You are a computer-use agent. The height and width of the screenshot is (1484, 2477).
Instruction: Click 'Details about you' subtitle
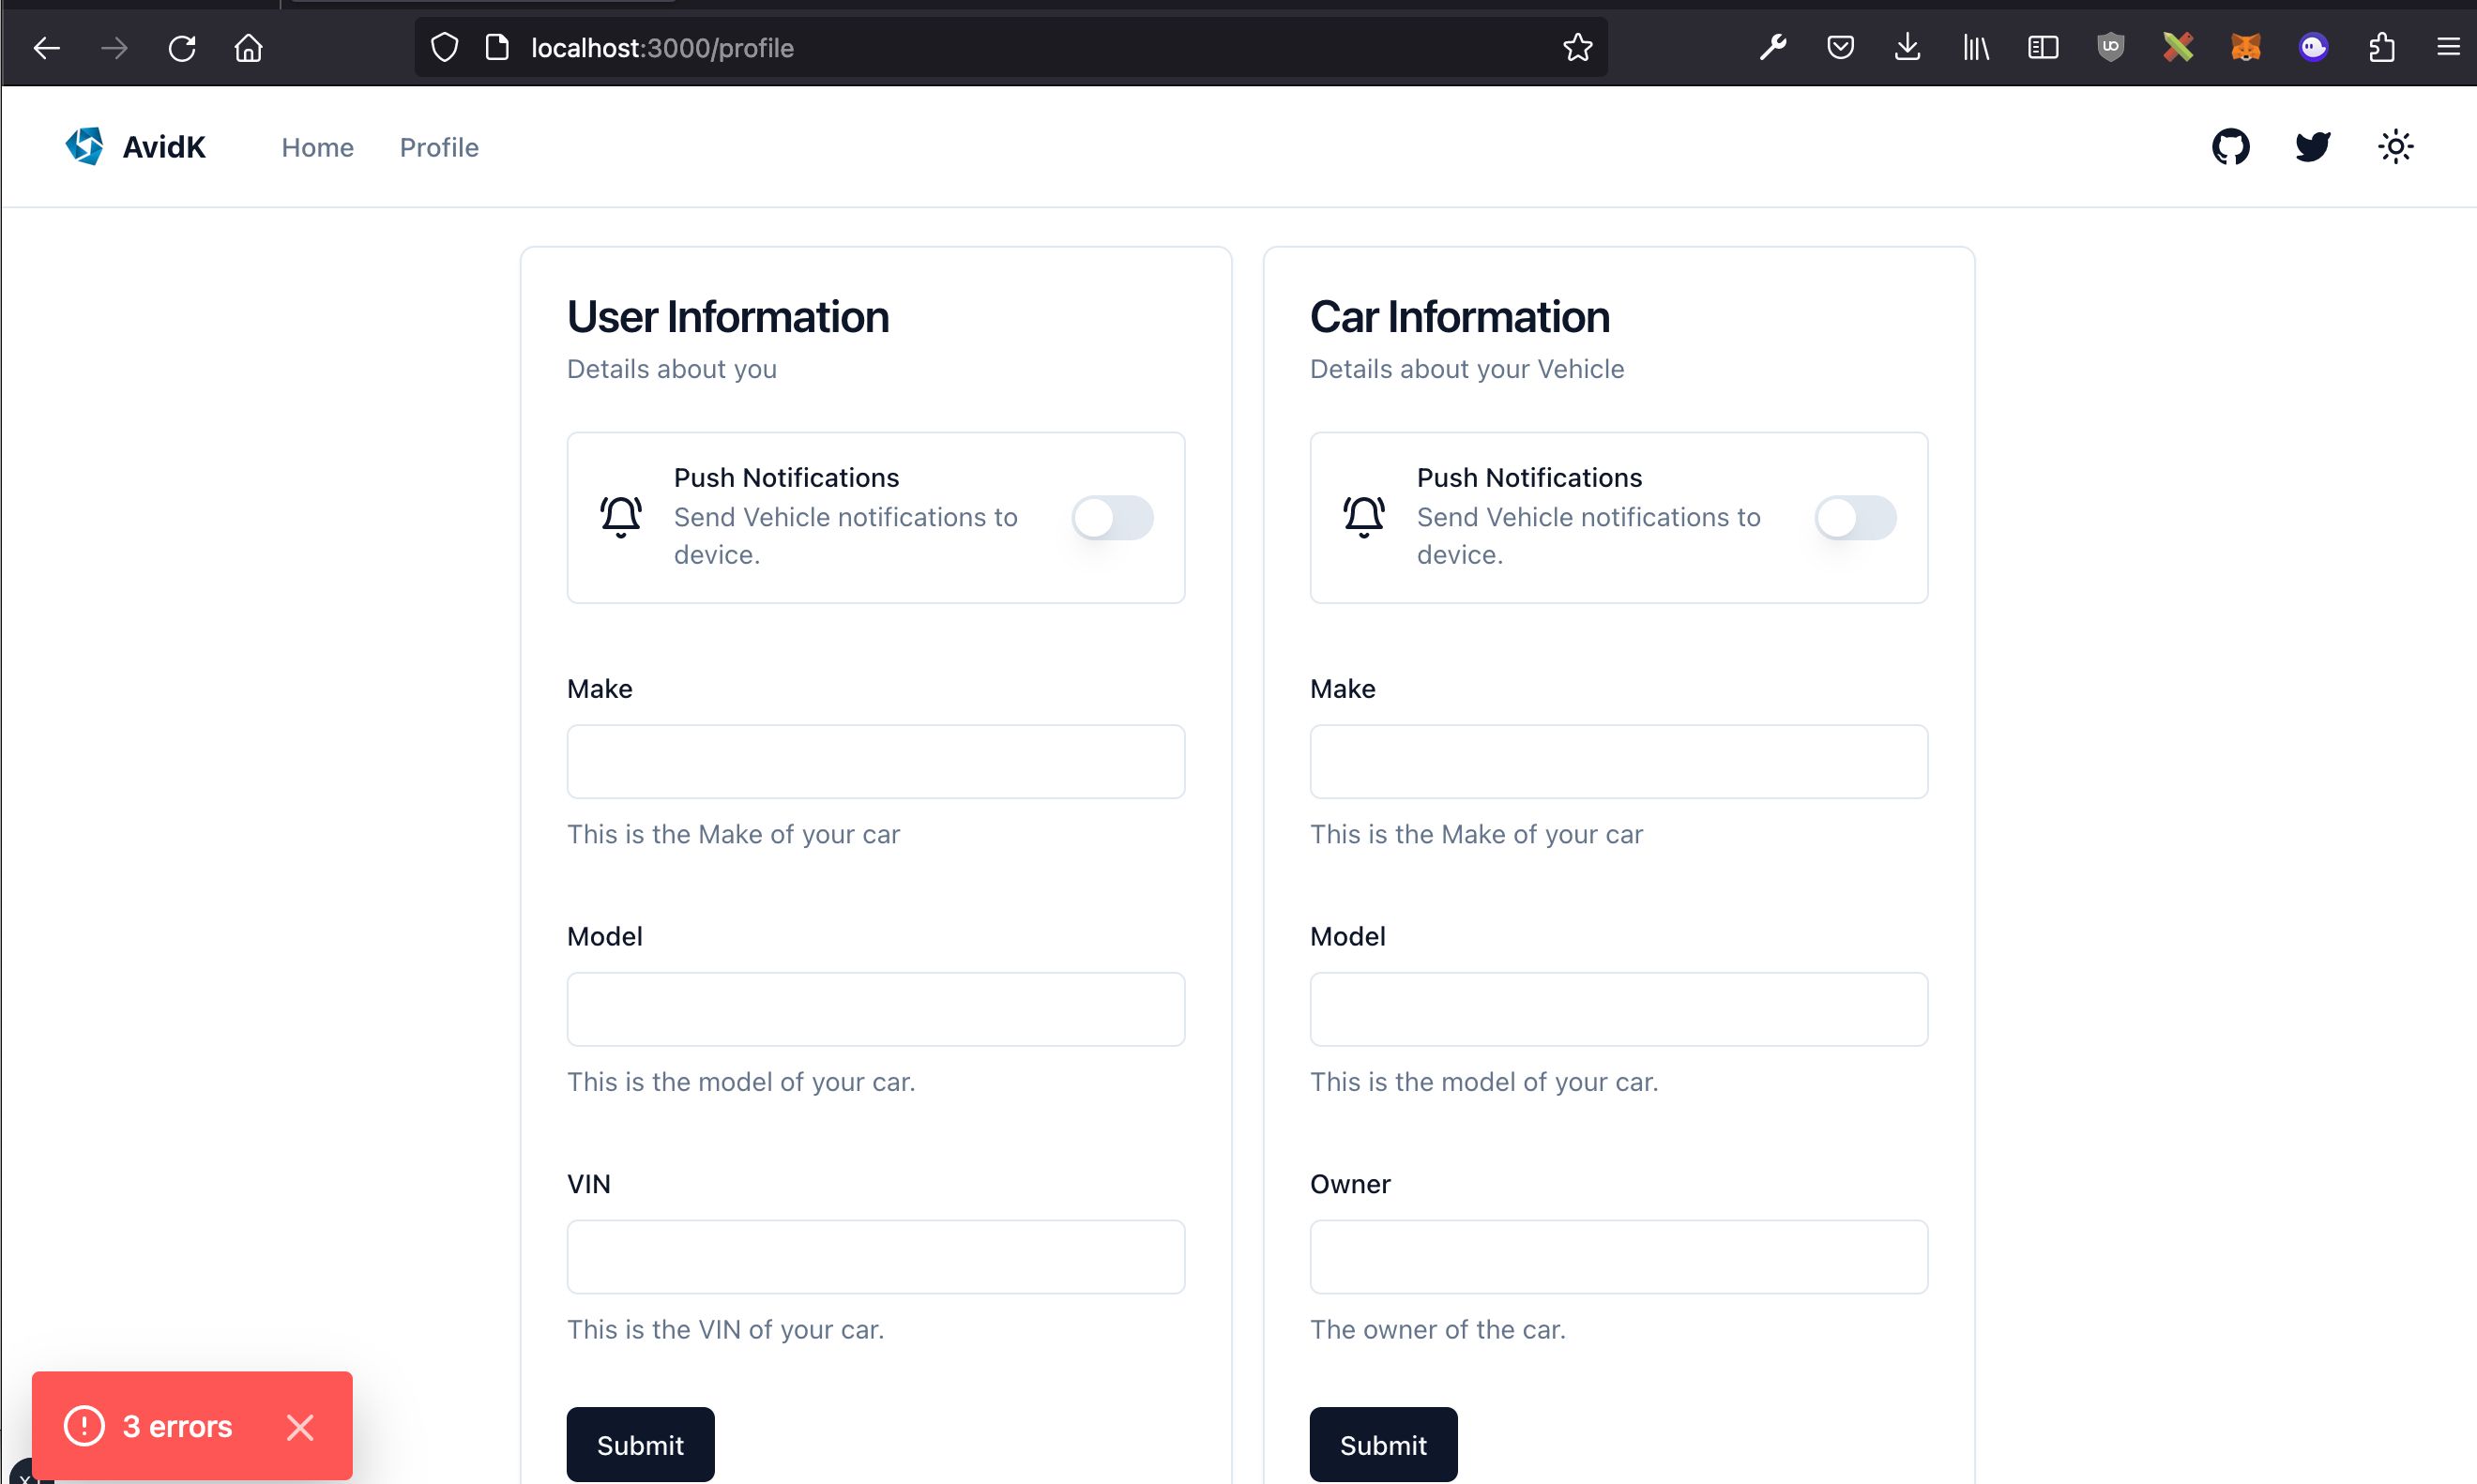[x=671, y=369]
